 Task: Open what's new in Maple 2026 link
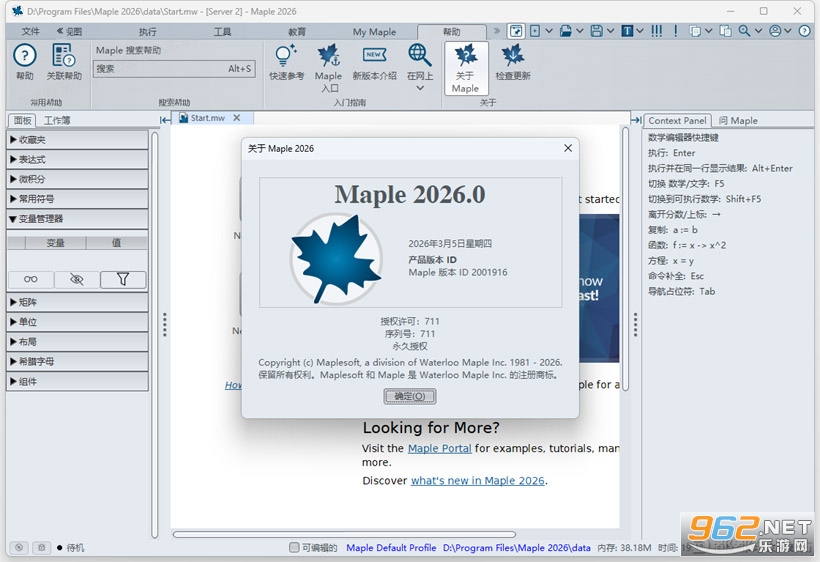tap(477, 480)
